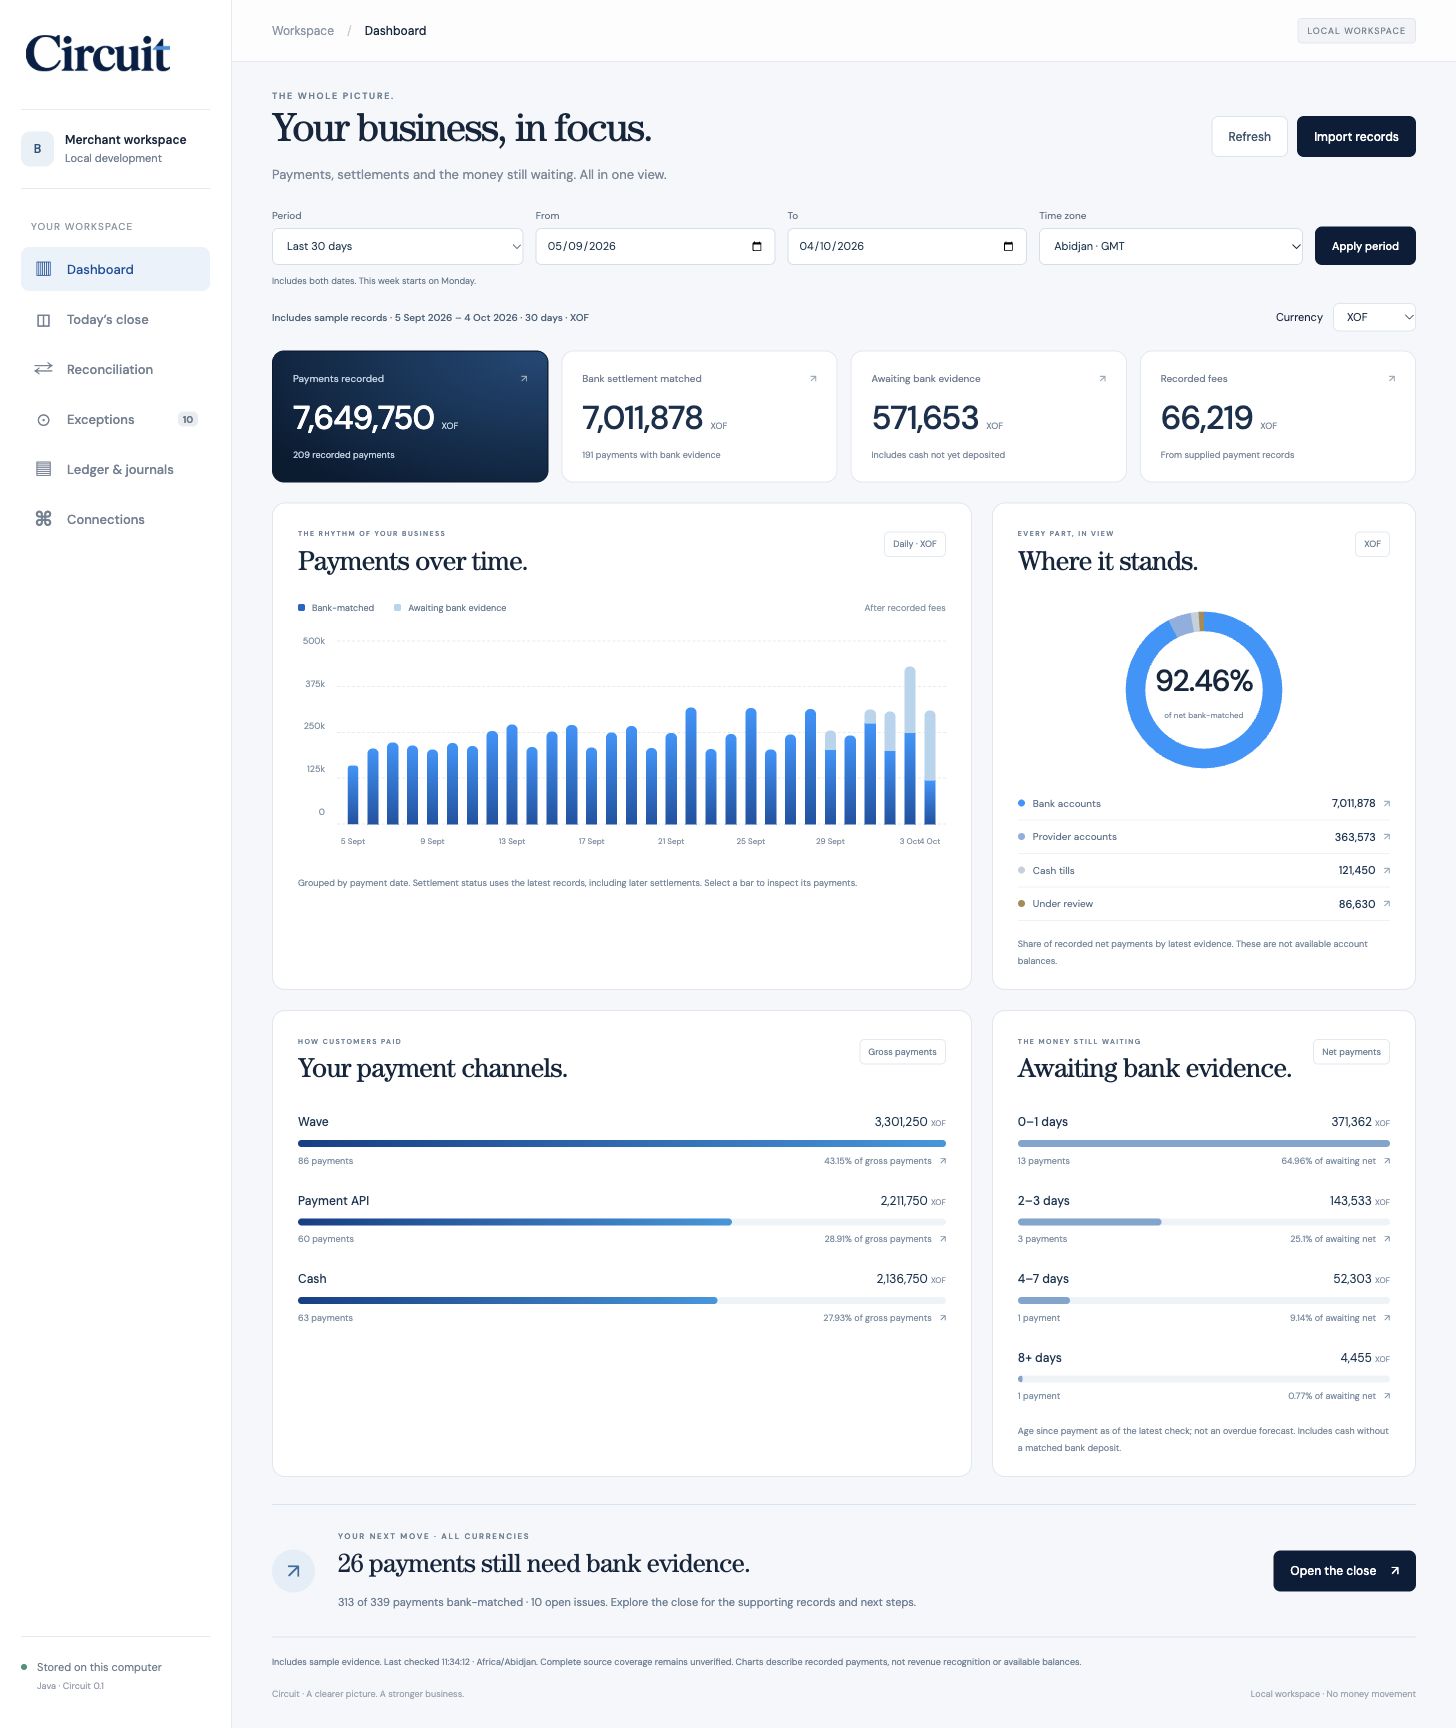Click the Recorded fees value 66,219

pos(1206,418)
